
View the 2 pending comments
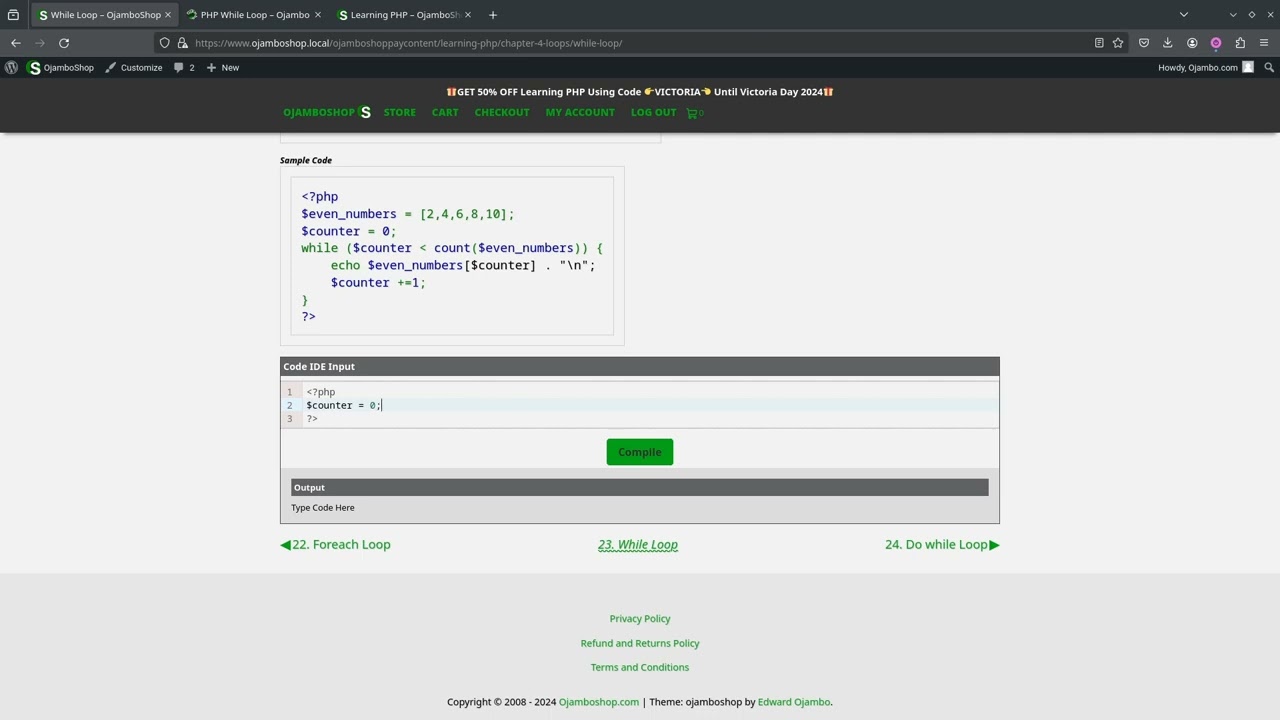[184, 68]
